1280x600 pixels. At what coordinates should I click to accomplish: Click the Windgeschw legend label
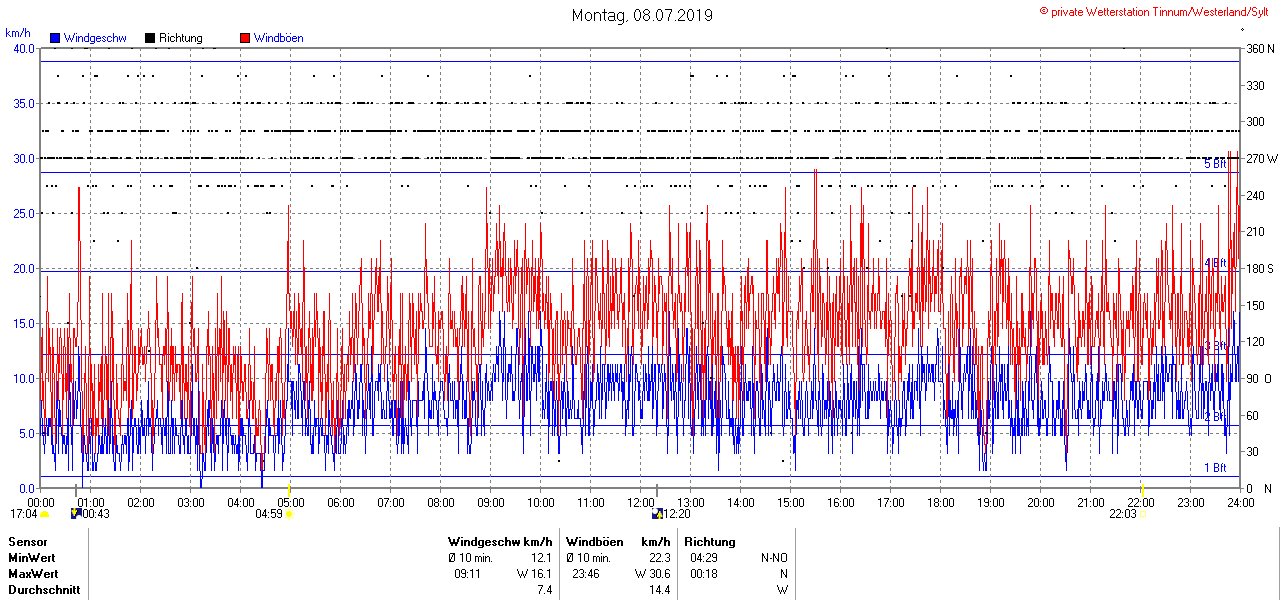(x=95, y=38)
